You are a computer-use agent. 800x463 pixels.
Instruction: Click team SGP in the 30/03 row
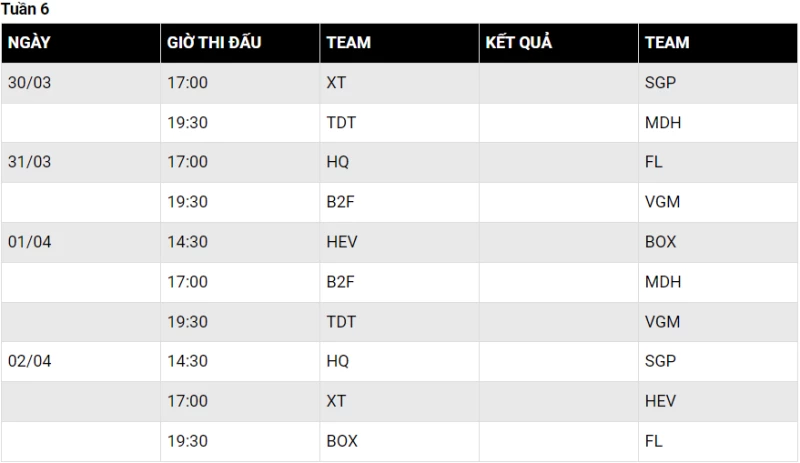click(661, 83)
